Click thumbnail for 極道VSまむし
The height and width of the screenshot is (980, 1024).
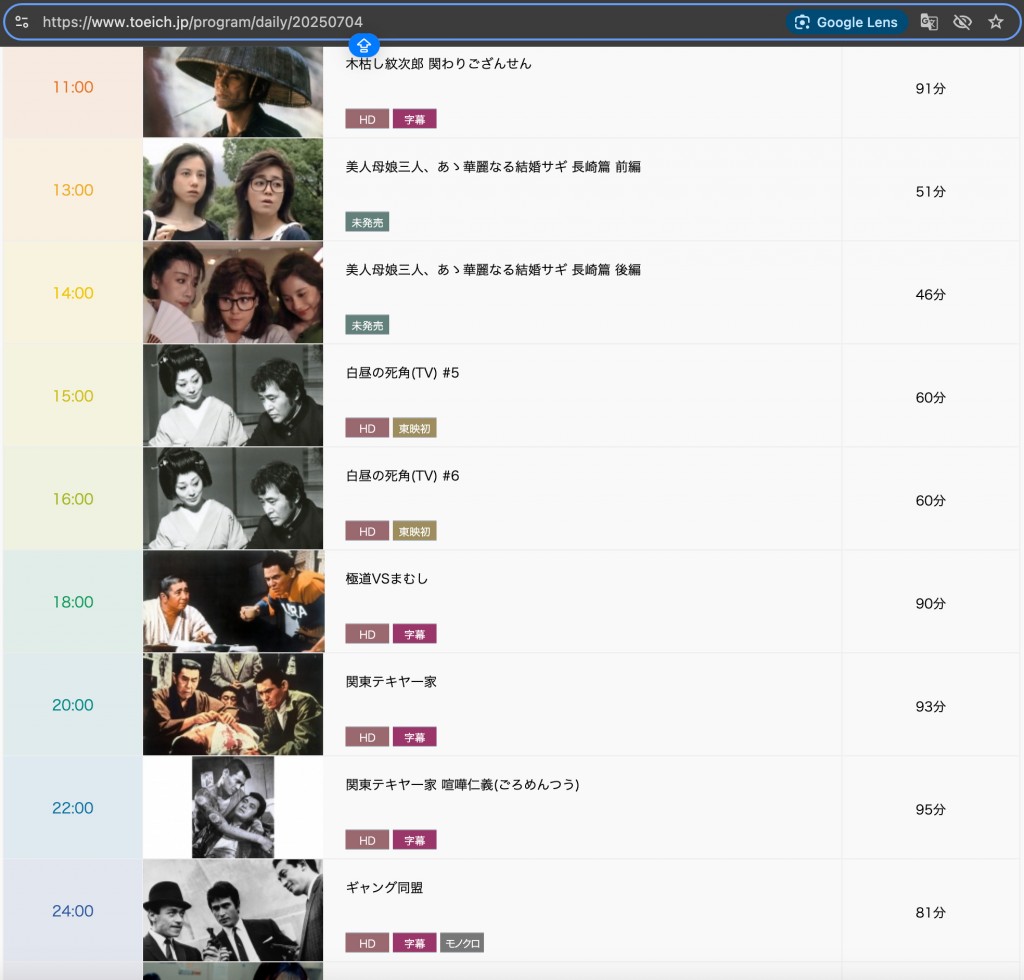click(233, 601)
